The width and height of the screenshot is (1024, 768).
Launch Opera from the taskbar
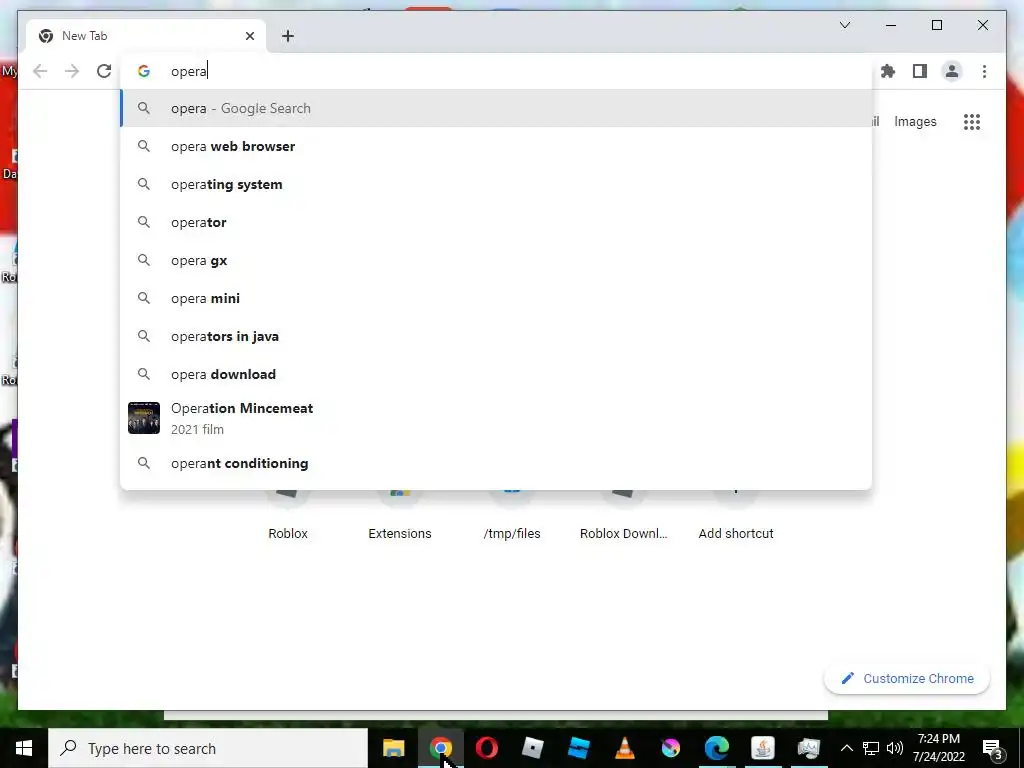pyautogui.click(x=487, y=748)
